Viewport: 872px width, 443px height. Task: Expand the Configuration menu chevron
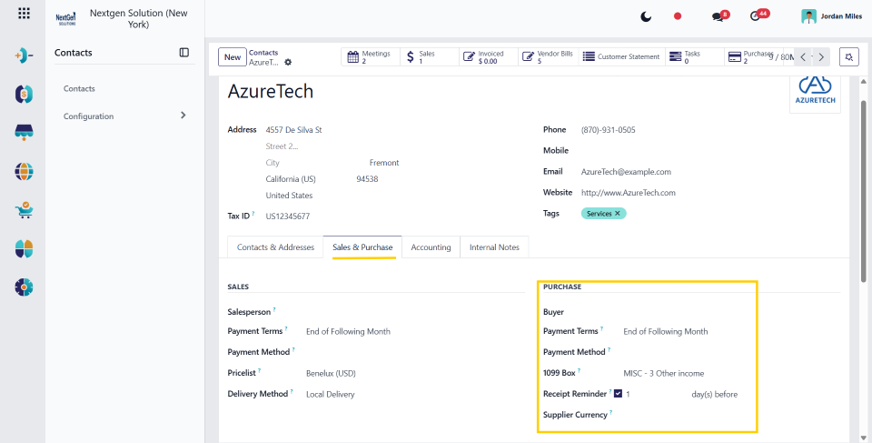pyautogui.click(x=183, y=116)
